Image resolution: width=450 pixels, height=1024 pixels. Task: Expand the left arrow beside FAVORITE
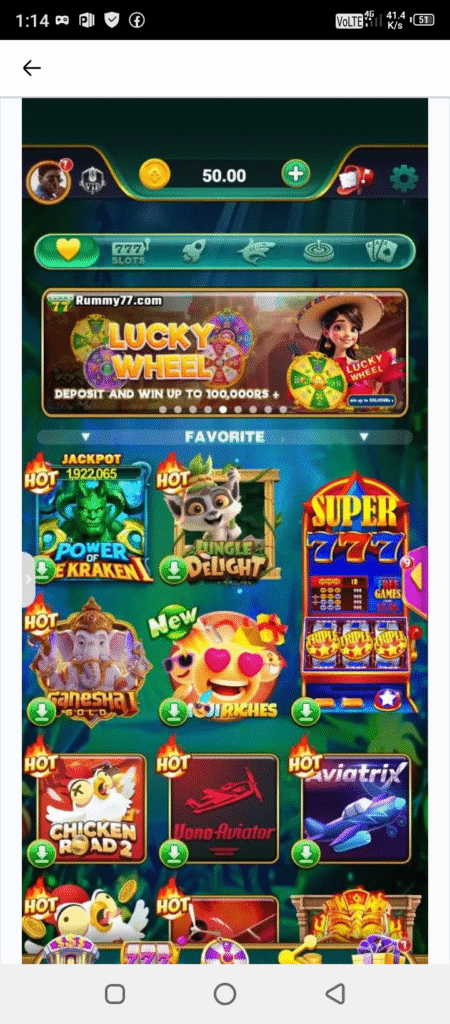tap(84, 437)
